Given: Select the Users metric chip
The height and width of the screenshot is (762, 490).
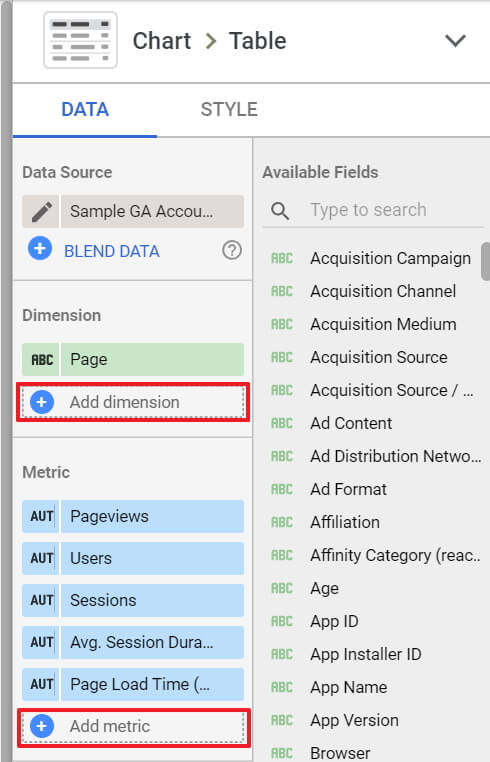Looking at the screenshot, I should click(152, 558).
